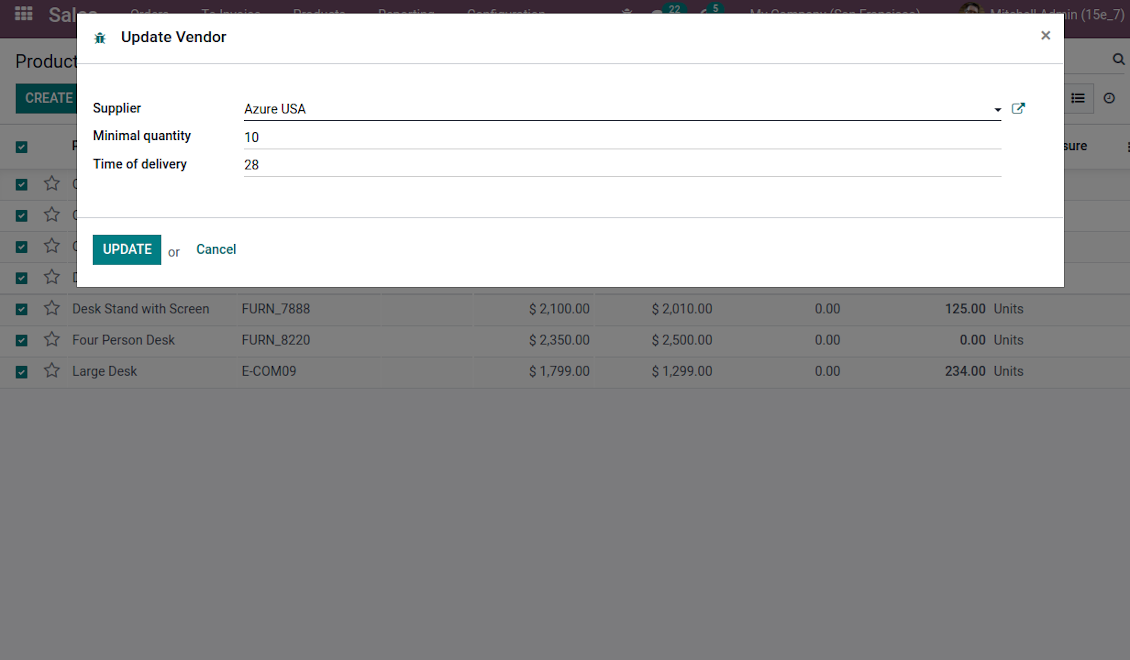This screenshot has height=660, width=1130.
Task: Expand the Supplier dropdown arrow
Action: pos(997,110)
